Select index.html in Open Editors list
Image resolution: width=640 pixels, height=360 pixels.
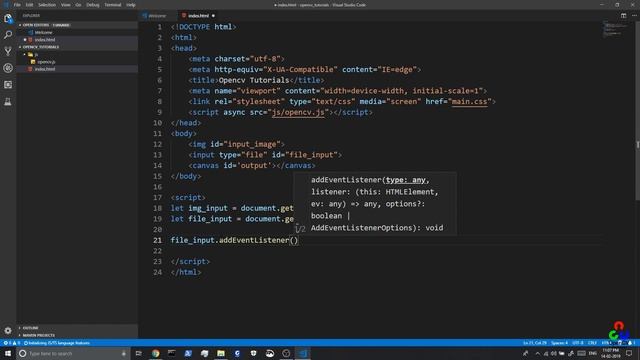point(78,40)
